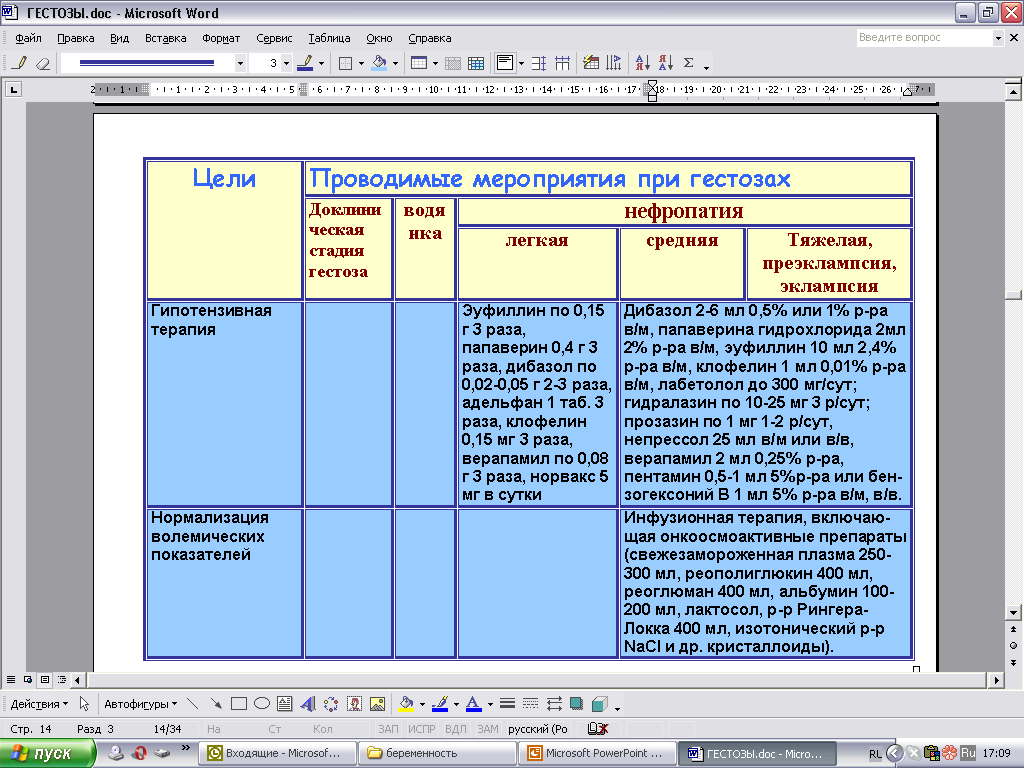Click the Select Objects arrow tool
This screenshot has height=768, width=1024.
[84, 703]
